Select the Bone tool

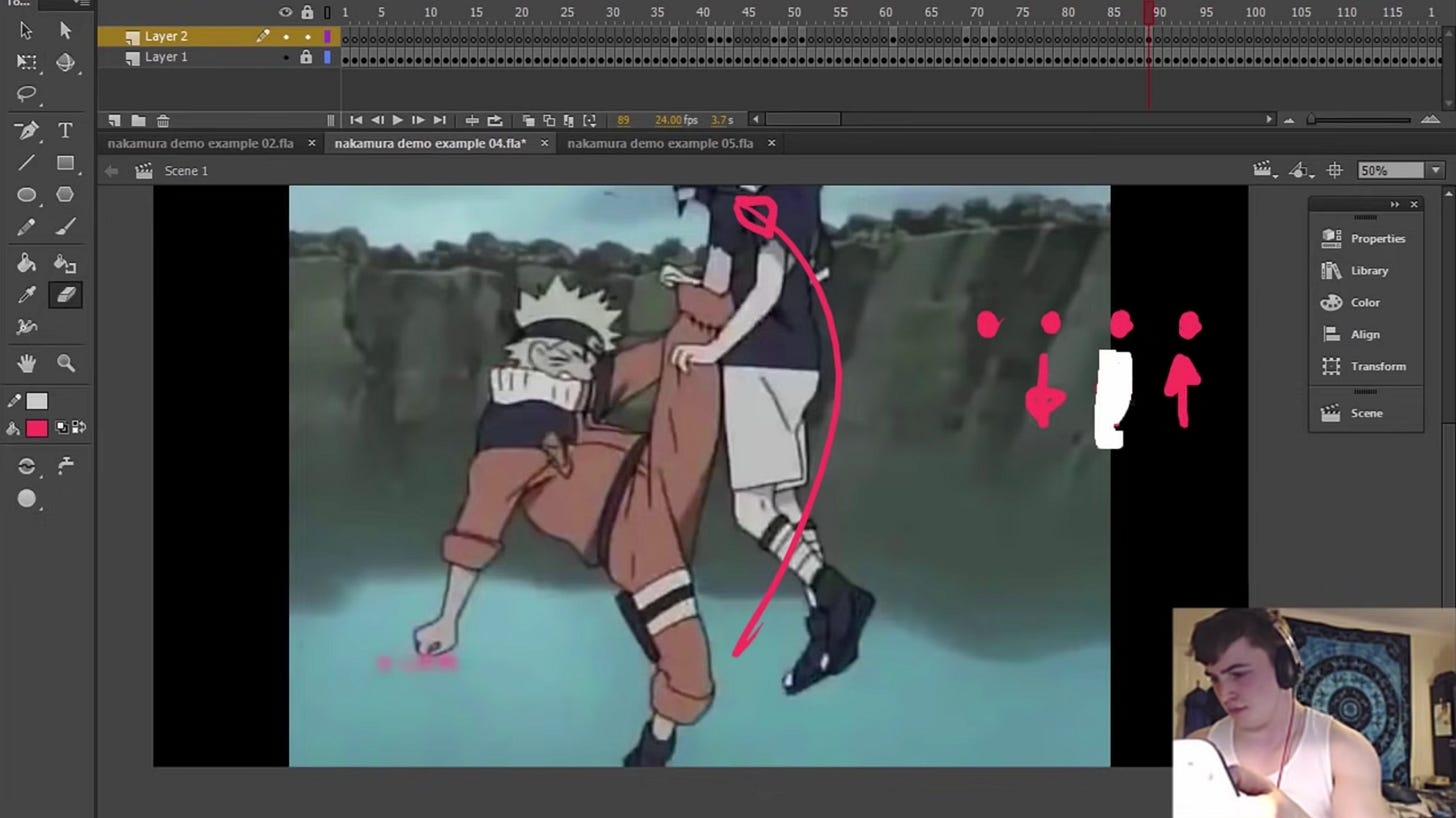[26, 327]
